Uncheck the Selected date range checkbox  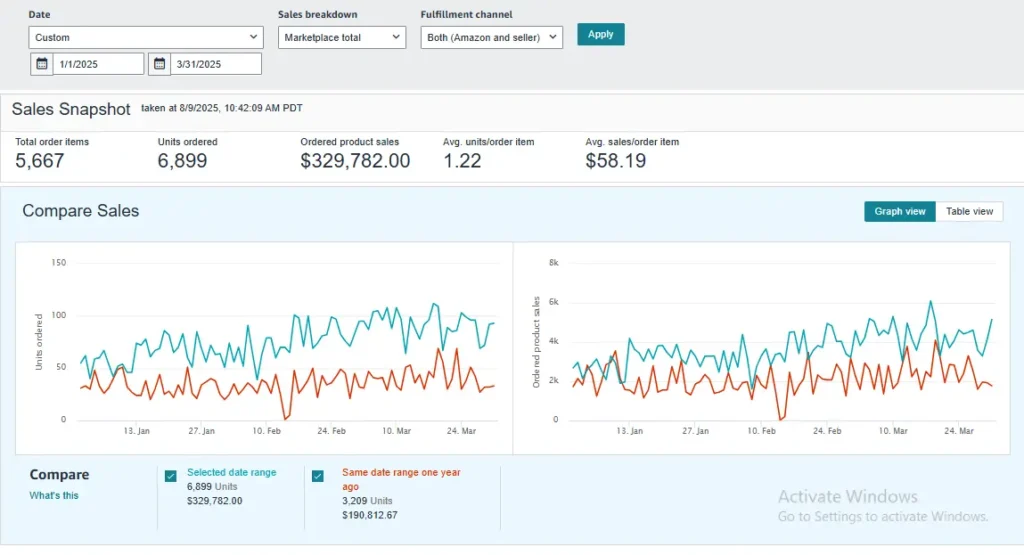[171, 476]
